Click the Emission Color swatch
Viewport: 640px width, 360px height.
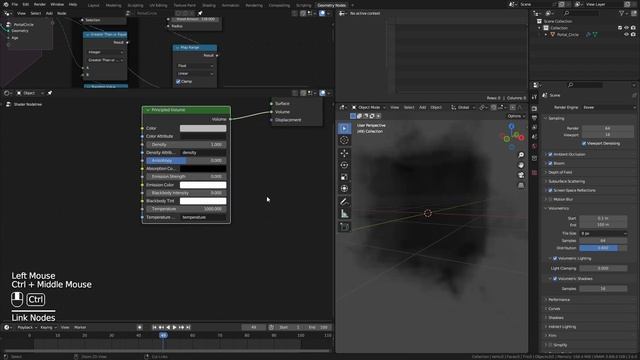203,185
